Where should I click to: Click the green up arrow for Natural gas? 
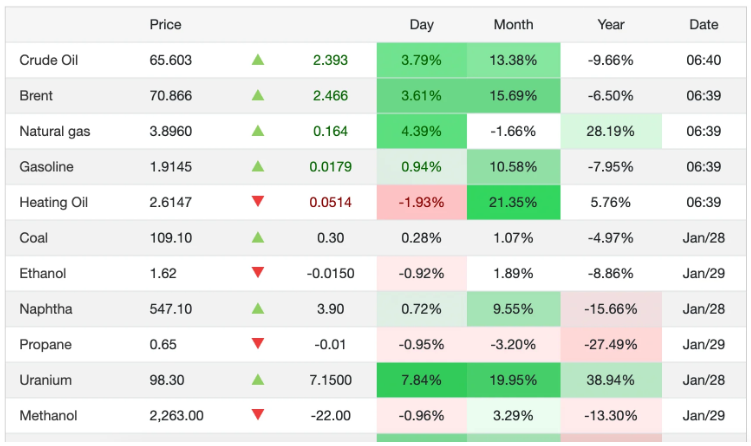(258, 131)
